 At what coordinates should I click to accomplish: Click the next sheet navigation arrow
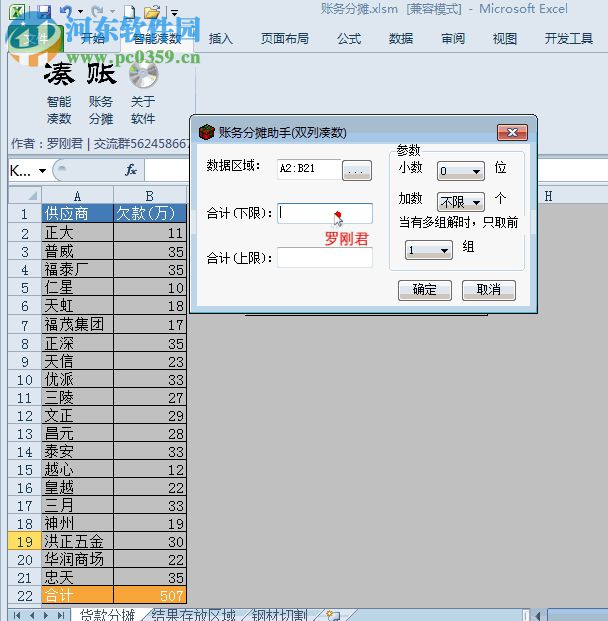pos(46,615)
